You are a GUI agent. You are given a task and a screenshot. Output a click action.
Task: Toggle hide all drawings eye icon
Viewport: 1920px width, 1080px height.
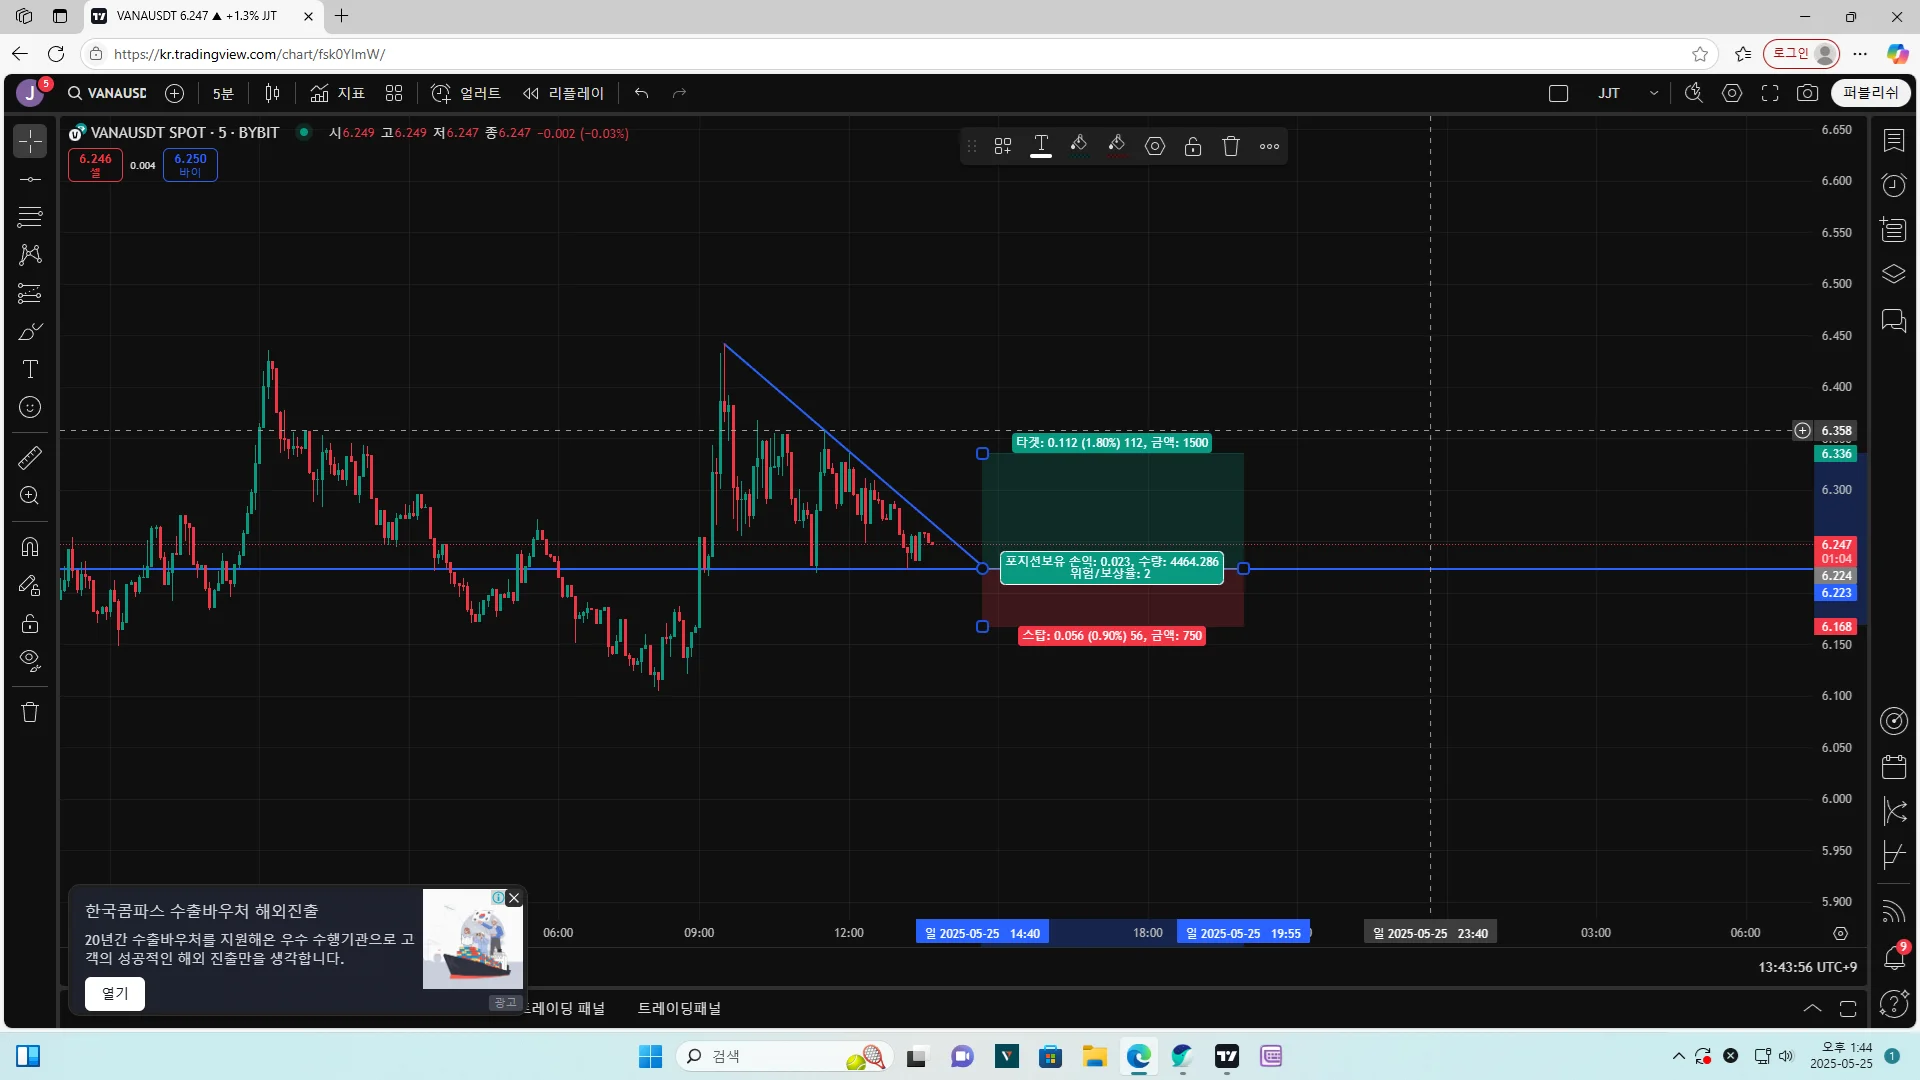coord(30,660)
